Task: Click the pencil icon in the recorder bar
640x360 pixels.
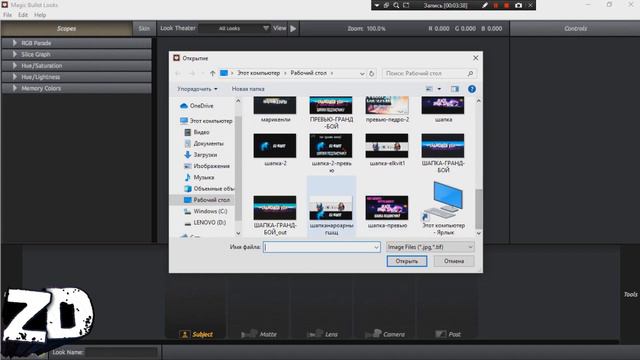Action: point(484,5)
